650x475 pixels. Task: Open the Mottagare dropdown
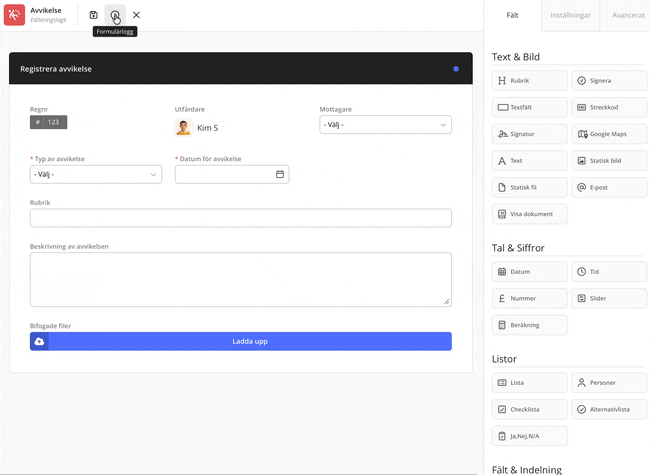click(x=385, y=125)
